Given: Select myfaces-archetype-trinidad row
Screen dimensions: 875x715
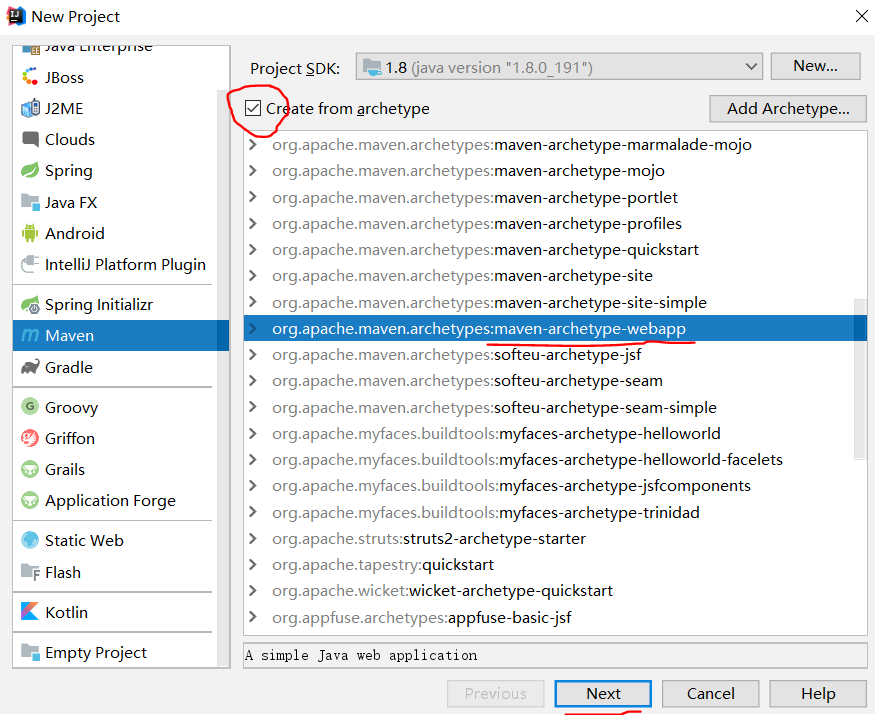Looking at the screenshot, I should click(549, 512).
